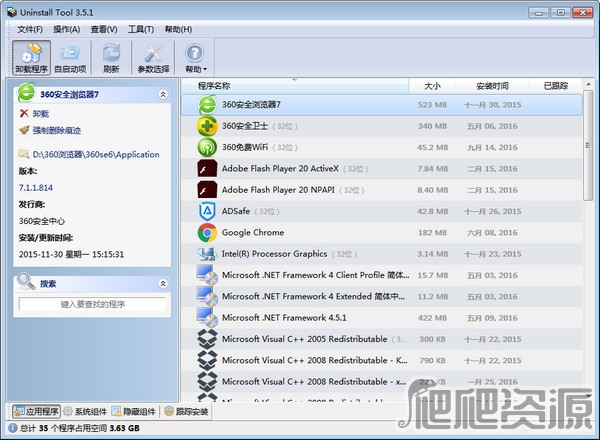Screen dimensions: 600x440
Task: Select the 360免费WiFi icon
Action: click(207, 147)
